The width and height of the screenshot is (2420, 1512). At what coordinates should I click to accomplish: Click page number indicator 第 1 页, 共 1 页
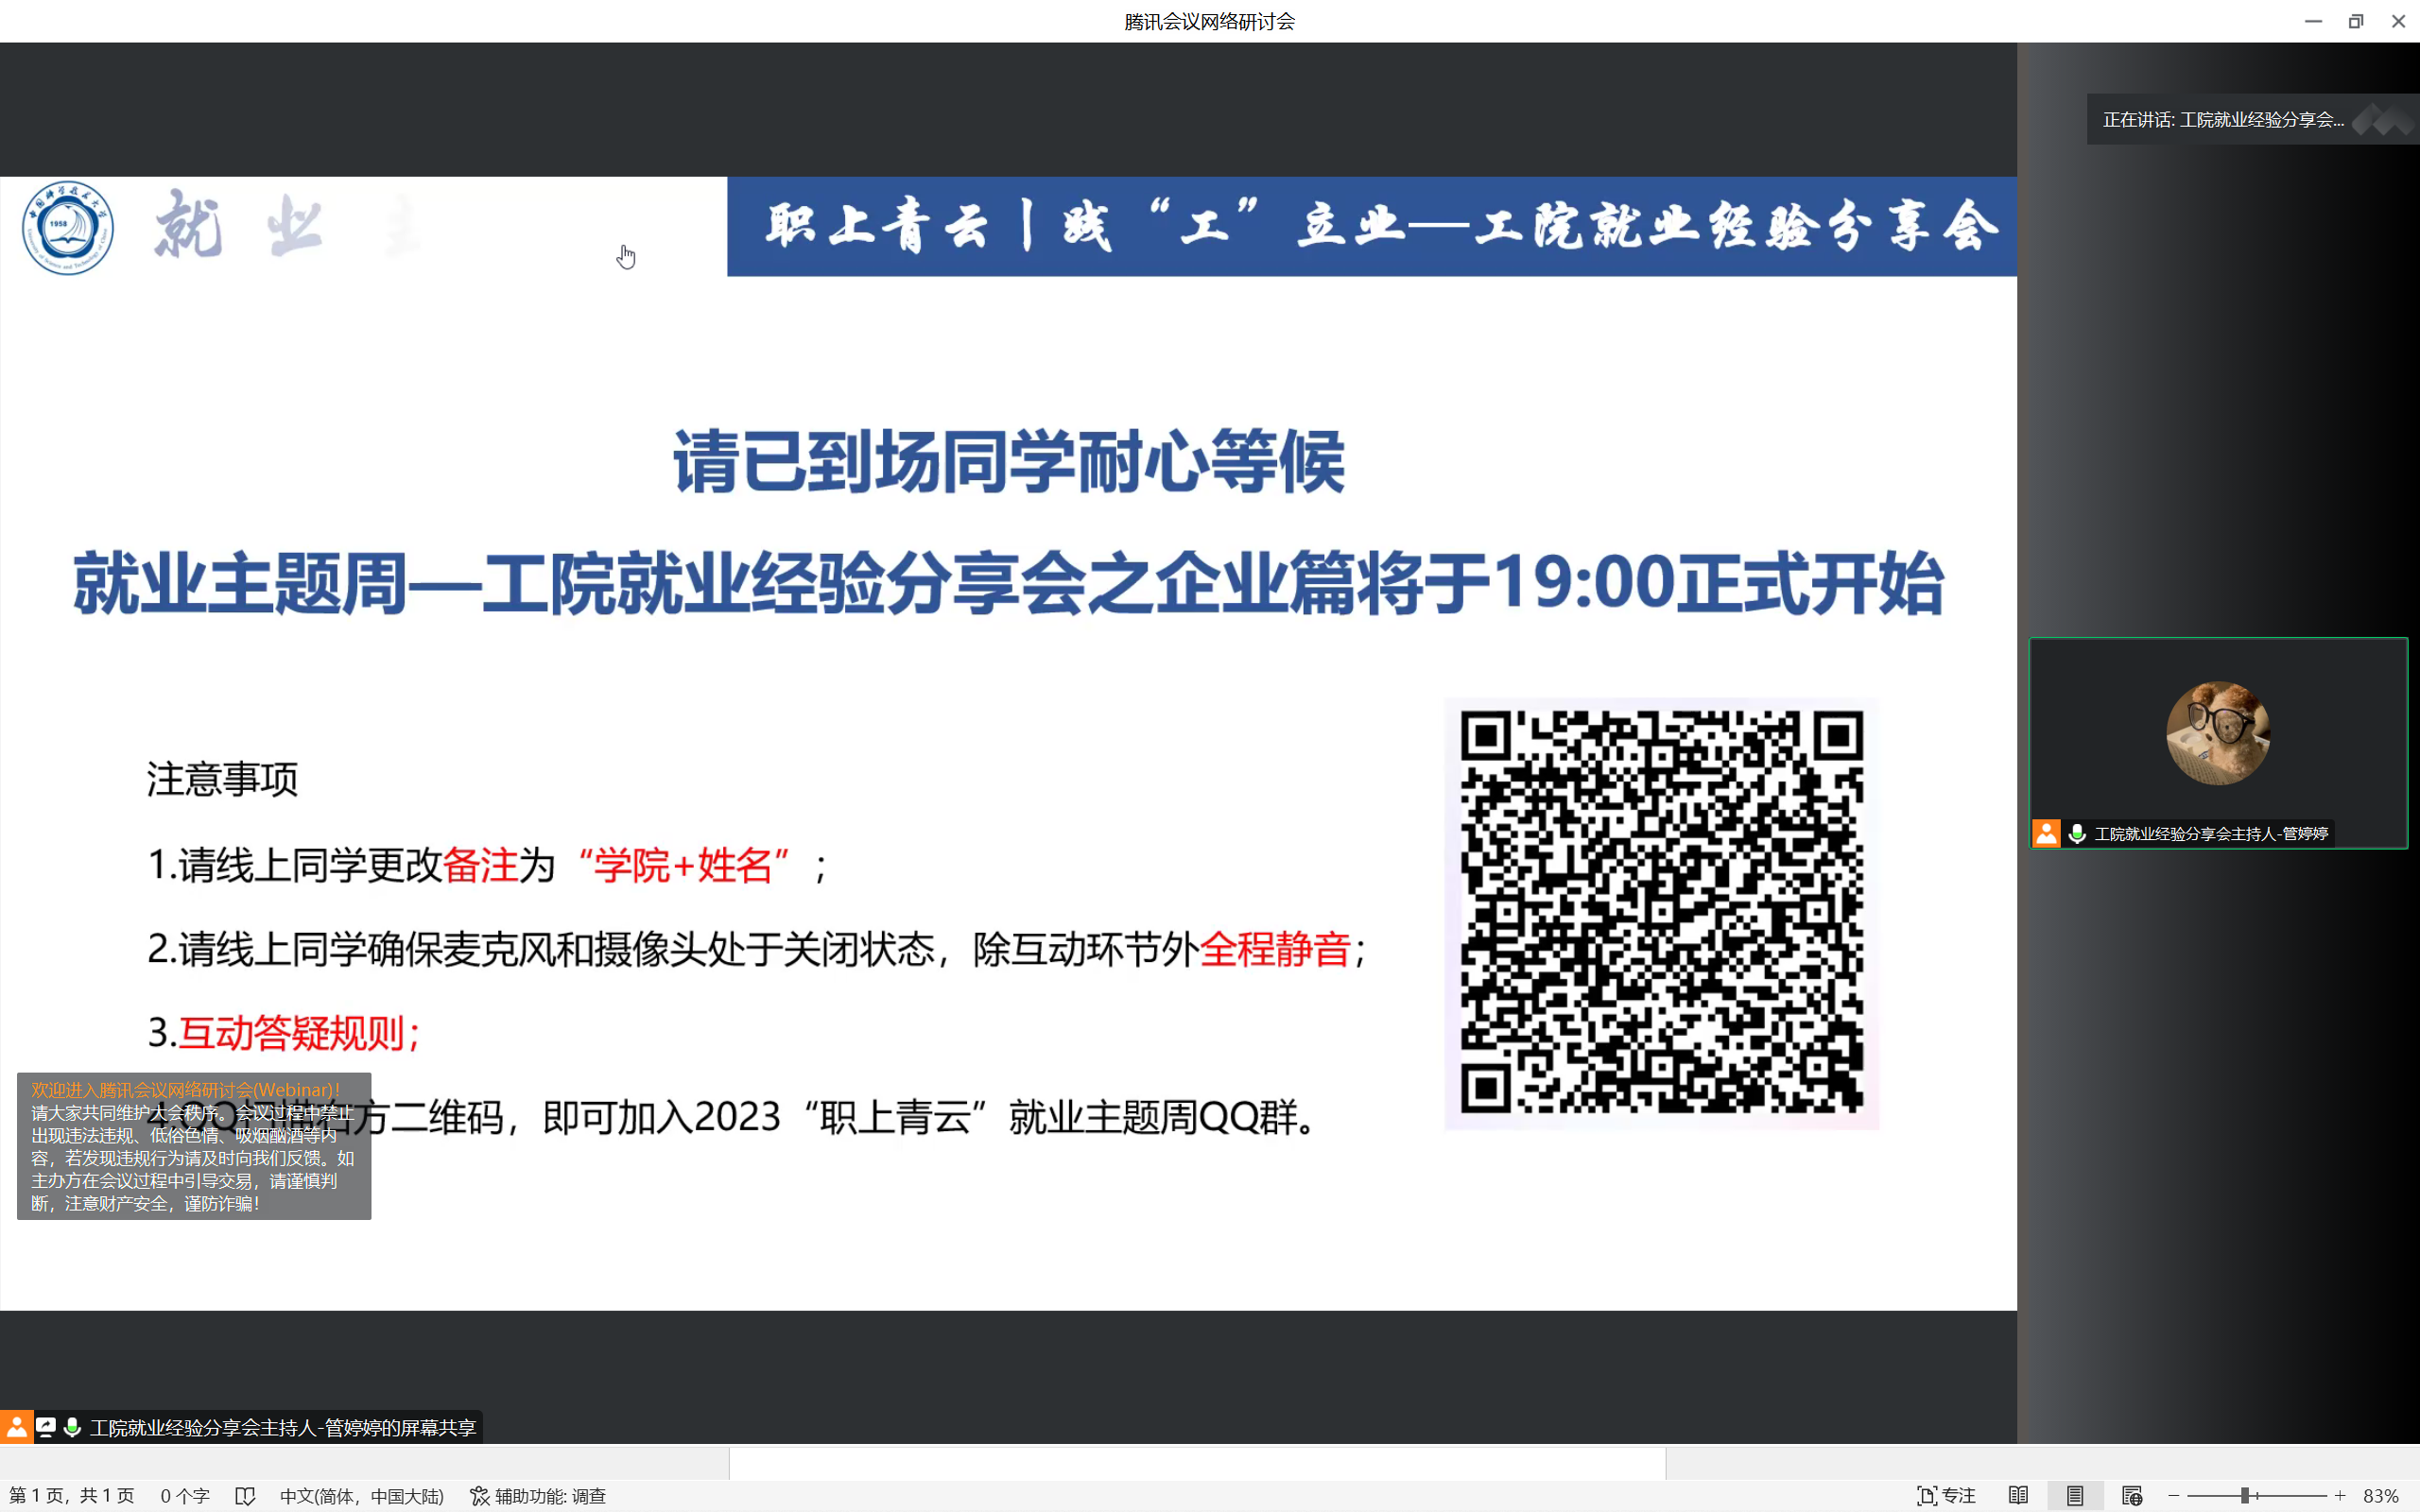(72, 1496)
